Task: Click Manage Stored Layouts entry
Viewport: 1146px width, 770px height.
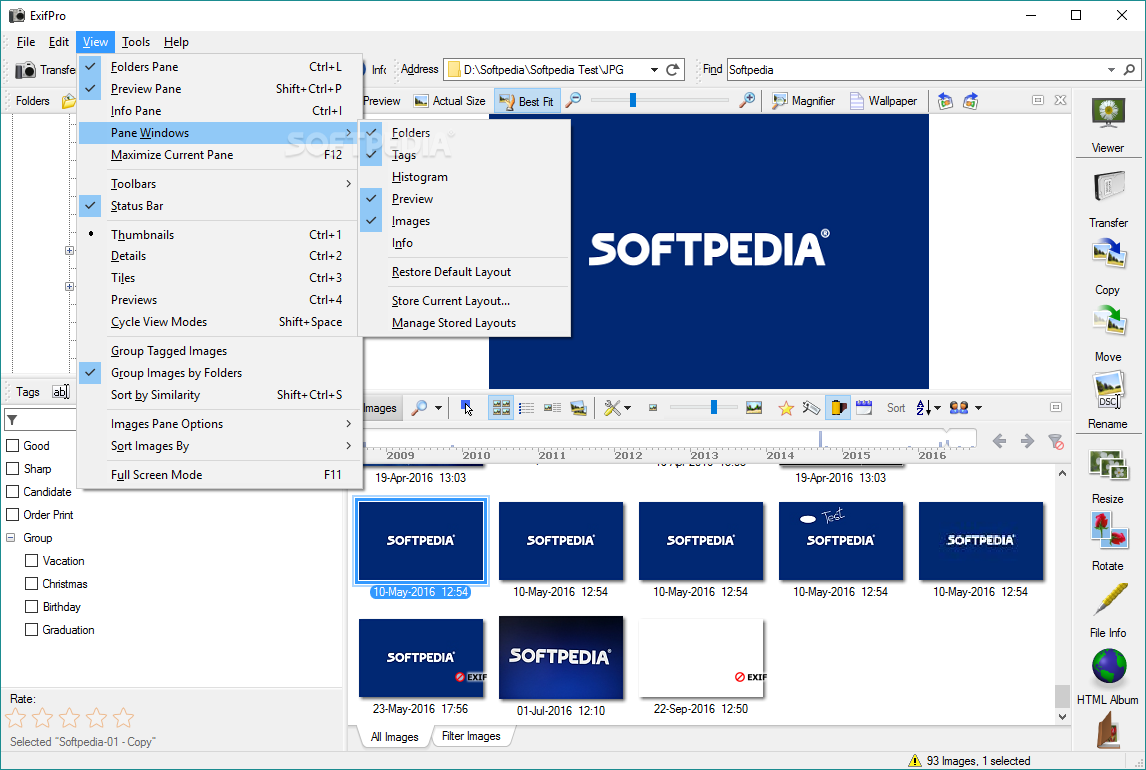Action: point(465,323)
